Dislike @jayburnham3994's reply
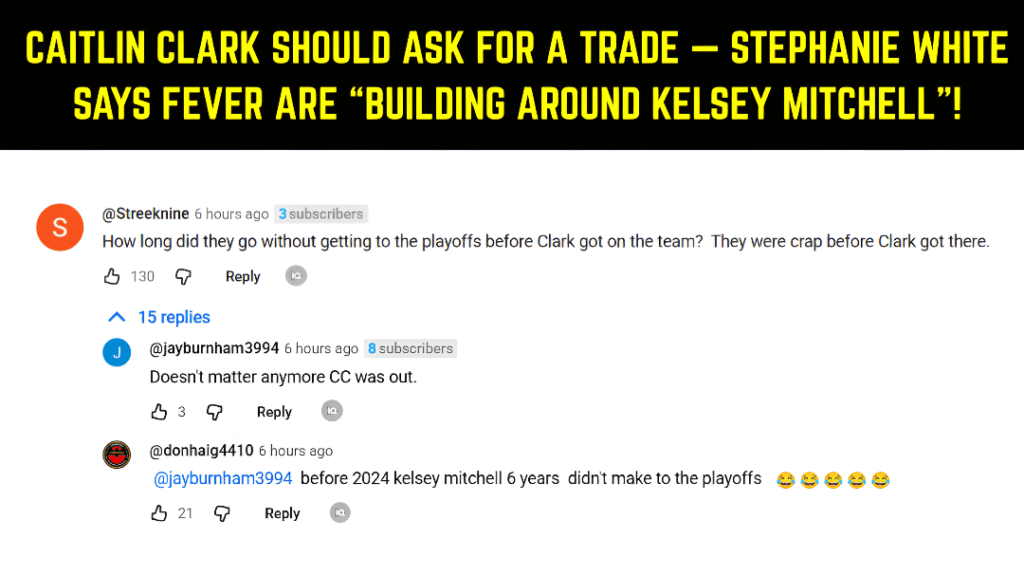 click(214, 411)
